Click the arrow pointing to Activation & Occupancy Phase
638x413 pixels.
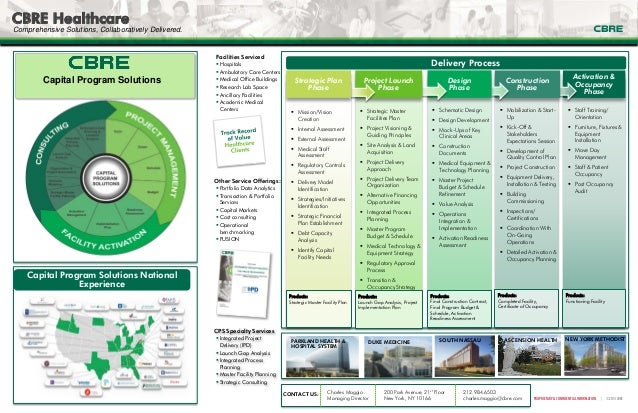[x=568, y=90]
